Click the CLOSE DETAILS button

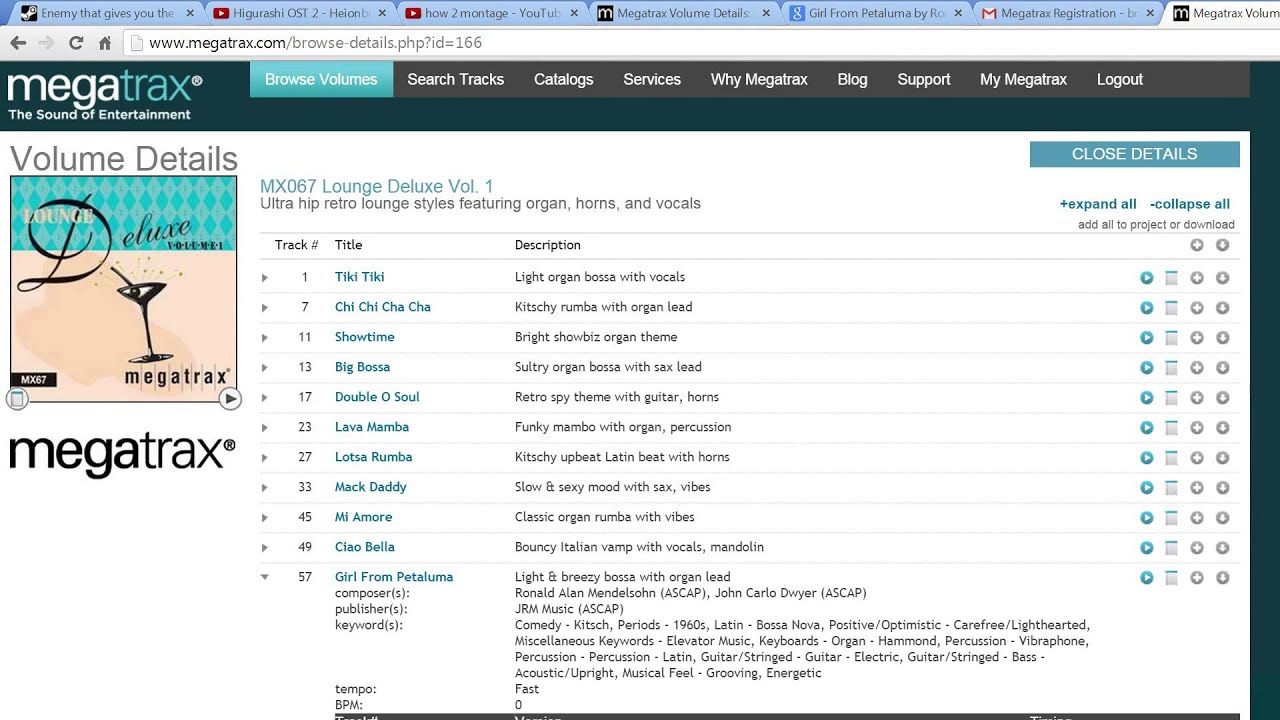pos(1135,154)
